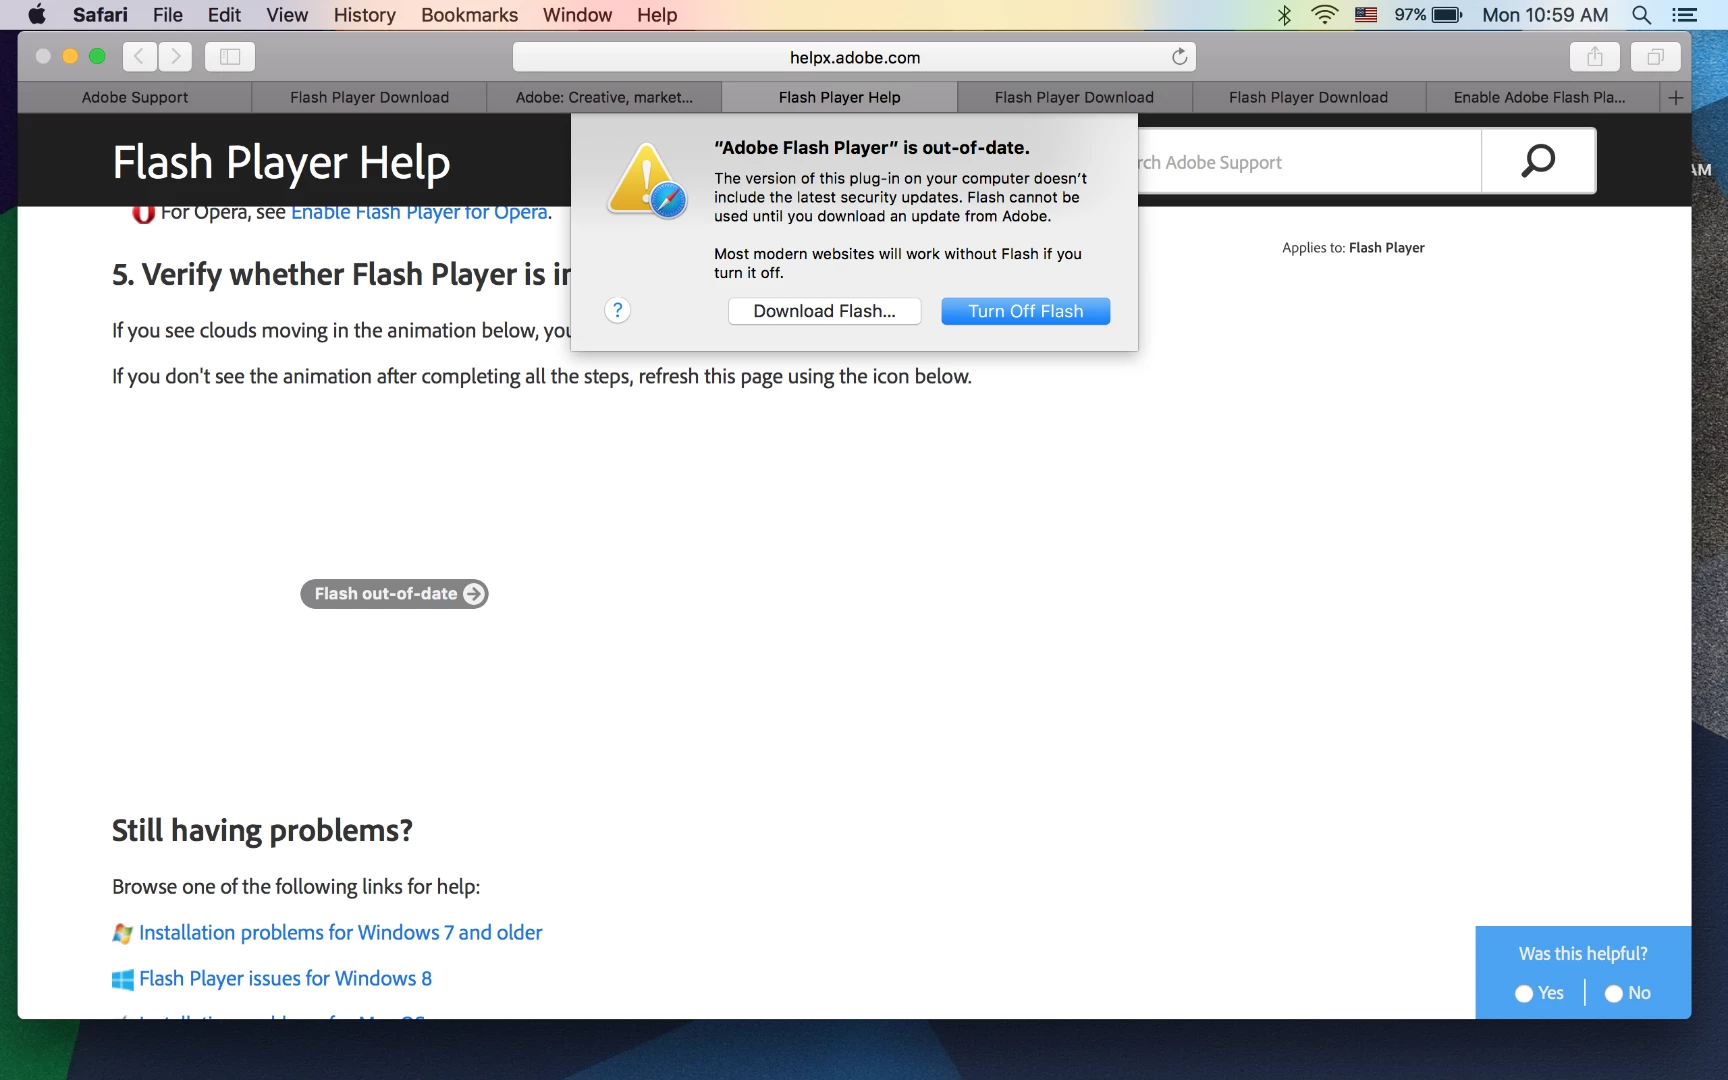This screenshot has height=1080, width=1728.
Task: Open Flash Player issues for Windows 8 link
Action: pyautogui.click(x=285, y=979)
